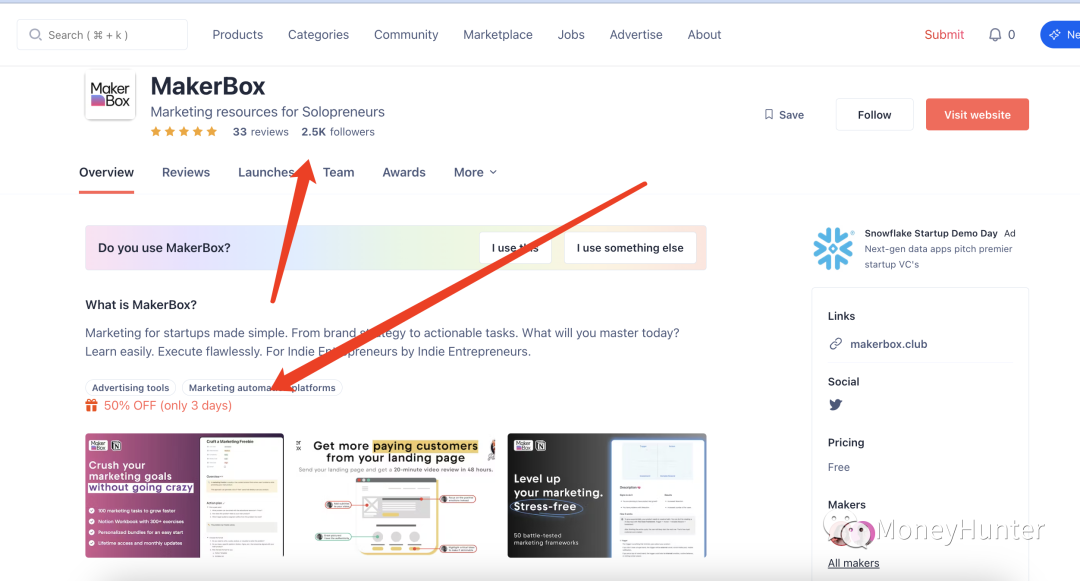Image resolution: width=1080 pixels, height=581 pixels.
Task: Click the Free pricing text
Action: click(838, 467)
